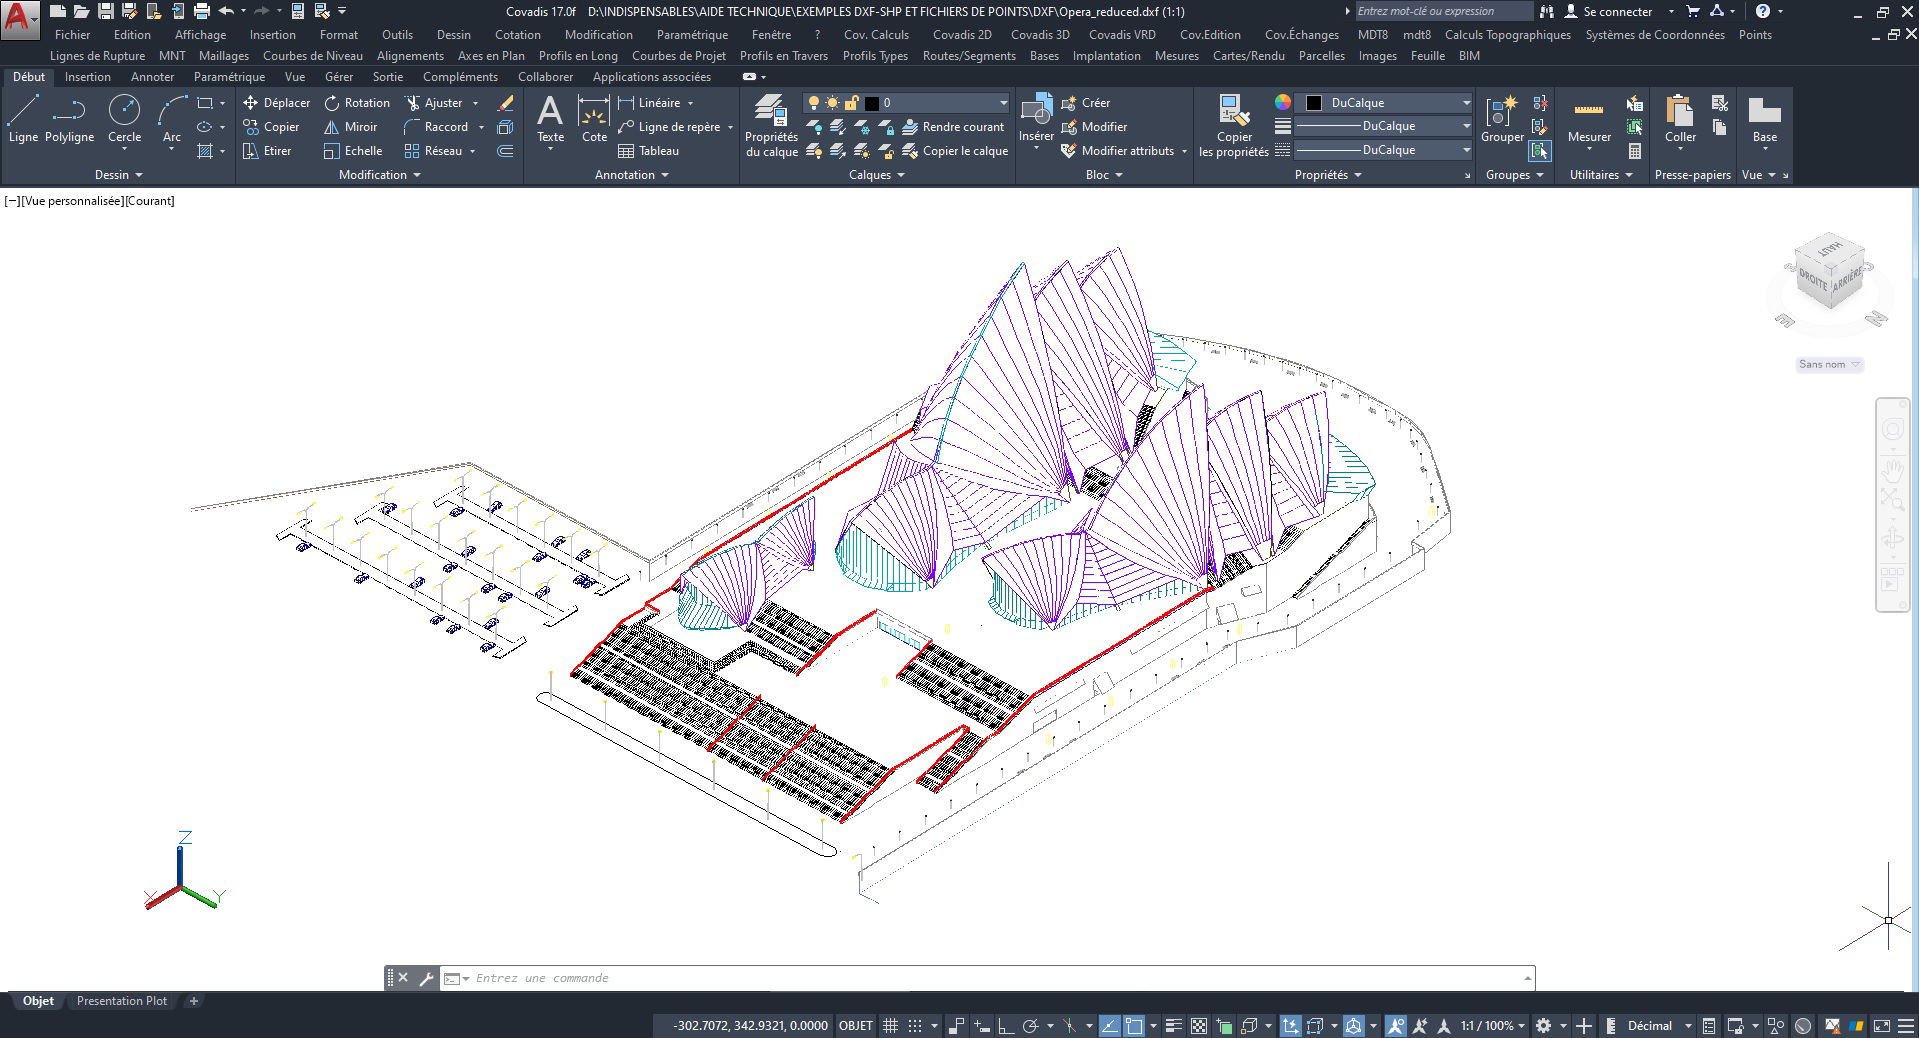The height and width of the screenshot is (1038, 1919).
Task: Click Copier les propriétés tool
Action: (x=1233, y=126)
